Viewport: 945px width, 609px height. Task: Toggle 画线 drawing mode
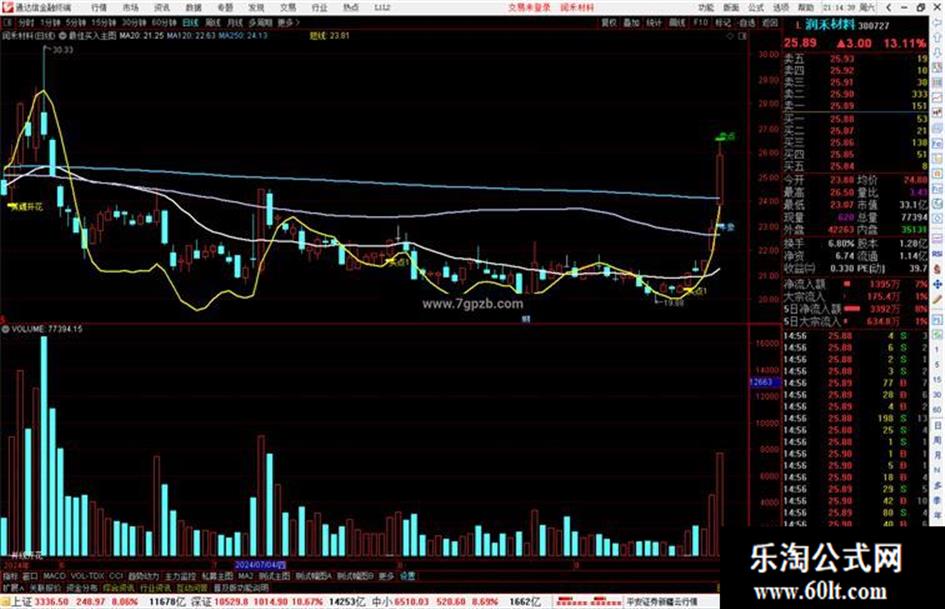click(x=677, y=22)
